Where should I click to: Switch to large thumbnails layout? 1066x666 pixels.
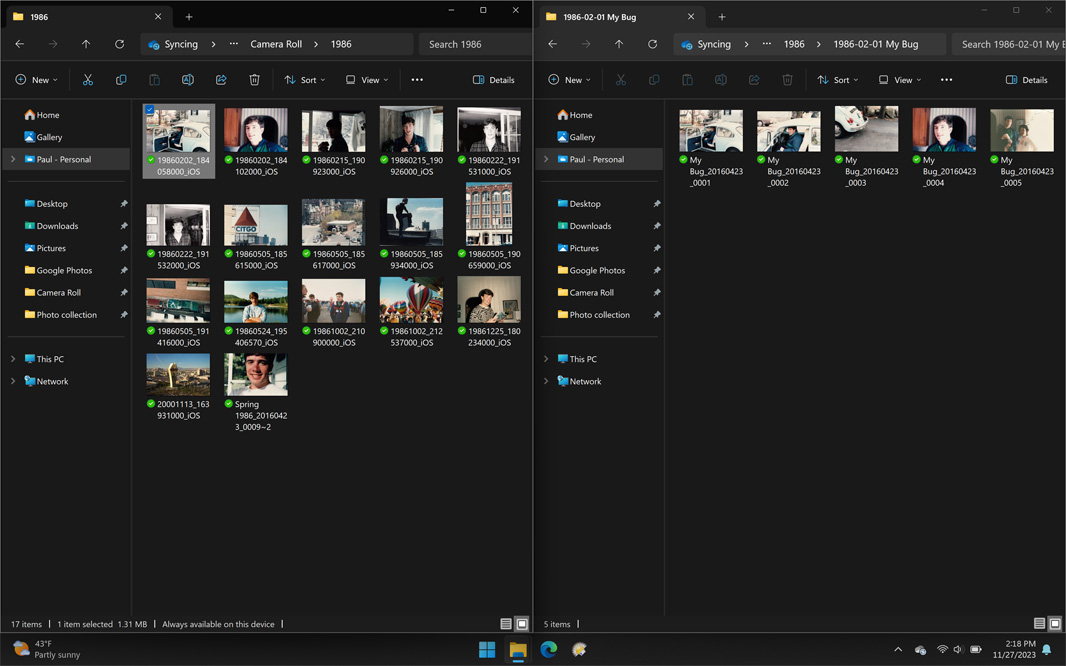[x=522, y=623]
